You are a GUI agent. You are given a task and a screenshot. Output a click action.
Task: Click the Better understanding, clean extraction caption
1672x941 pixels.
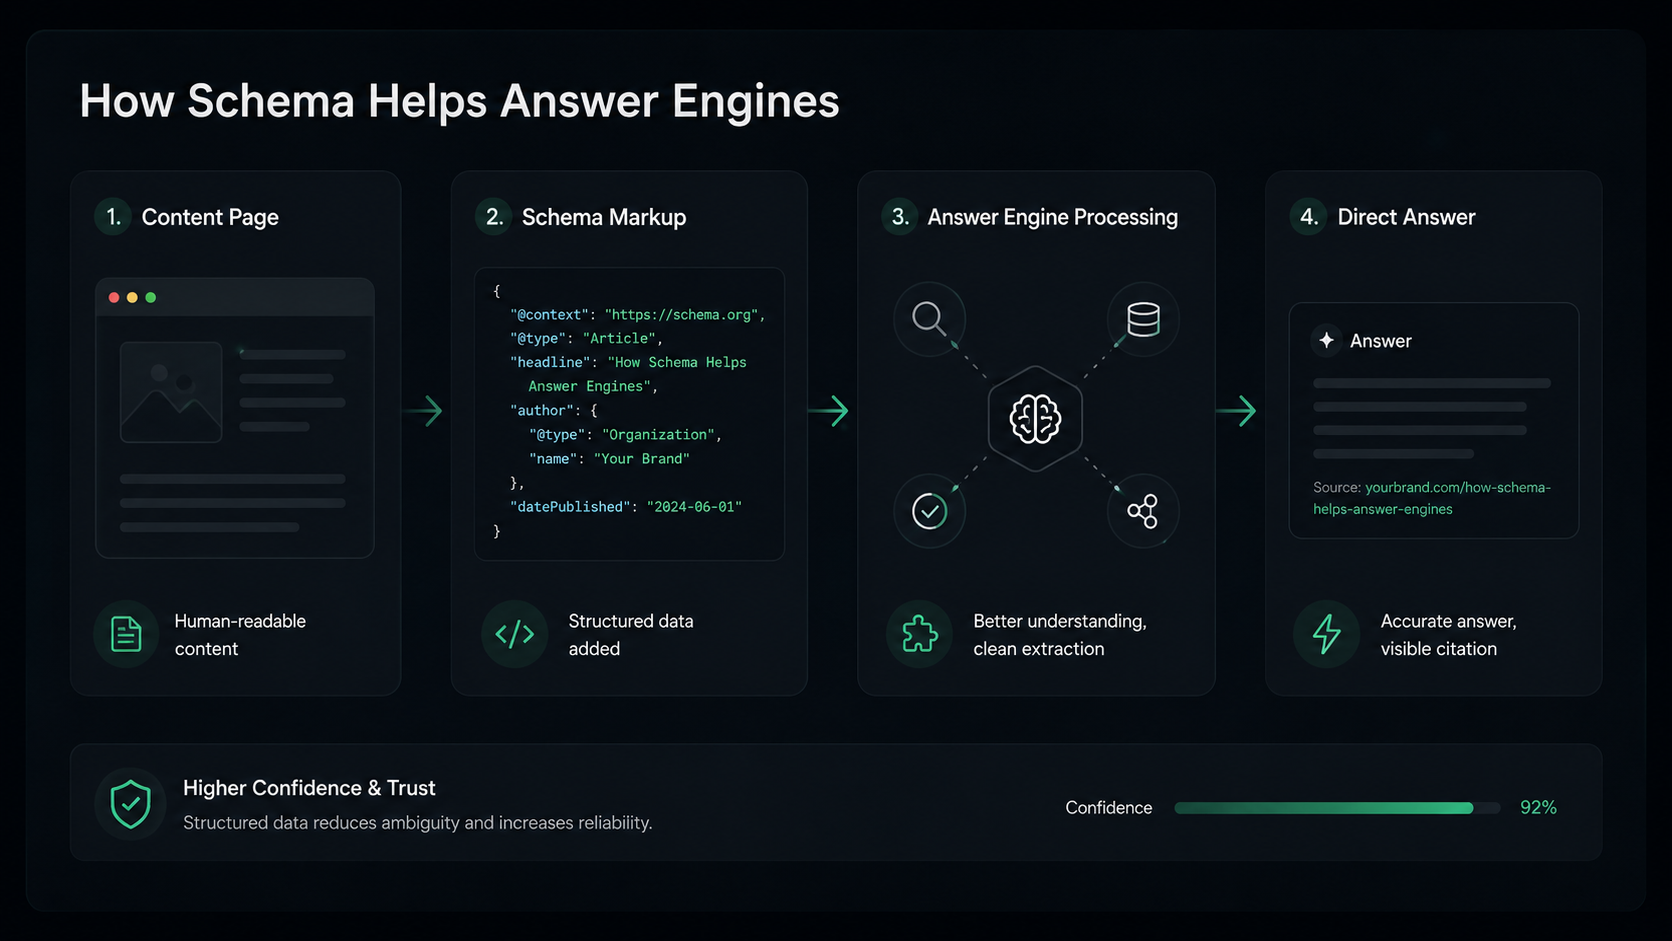point(1060,635)
